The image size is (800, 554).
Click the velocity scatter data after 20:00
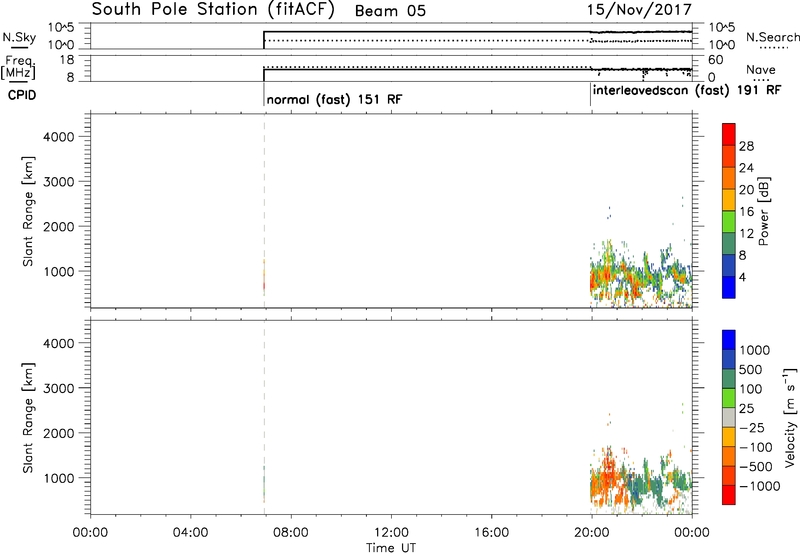click(x=641, y=482)
